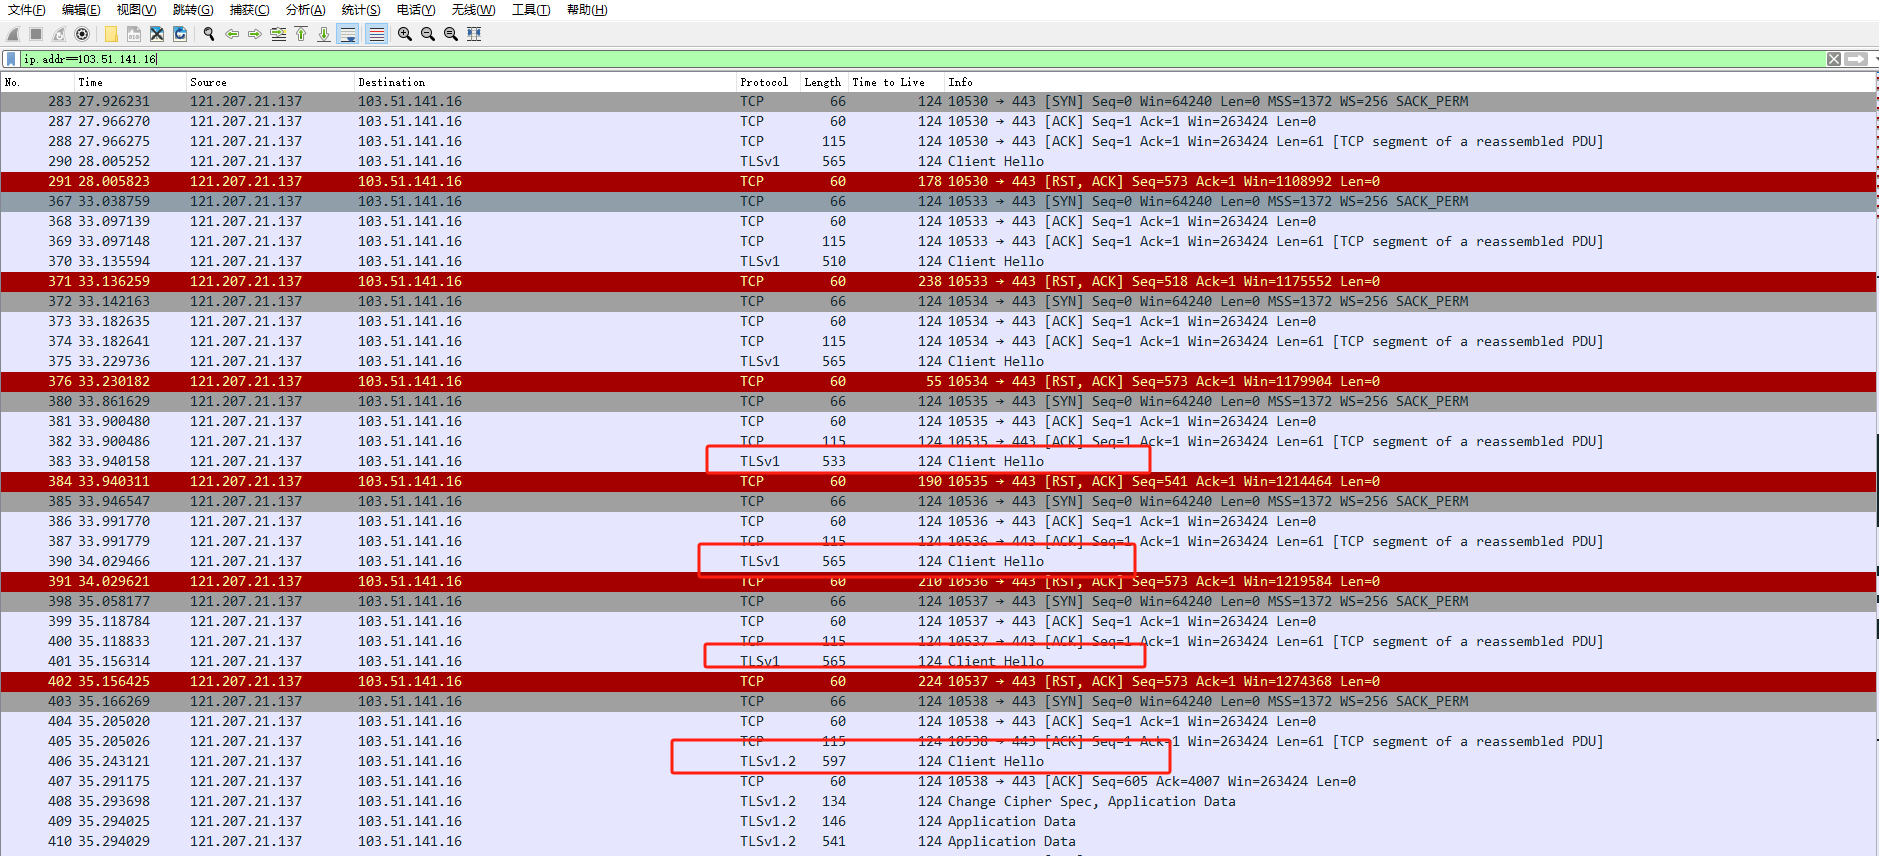This screenshot has width=1879, height=856.
Task: Open the find packet magnifier tool
Action: tap(209, 34)
